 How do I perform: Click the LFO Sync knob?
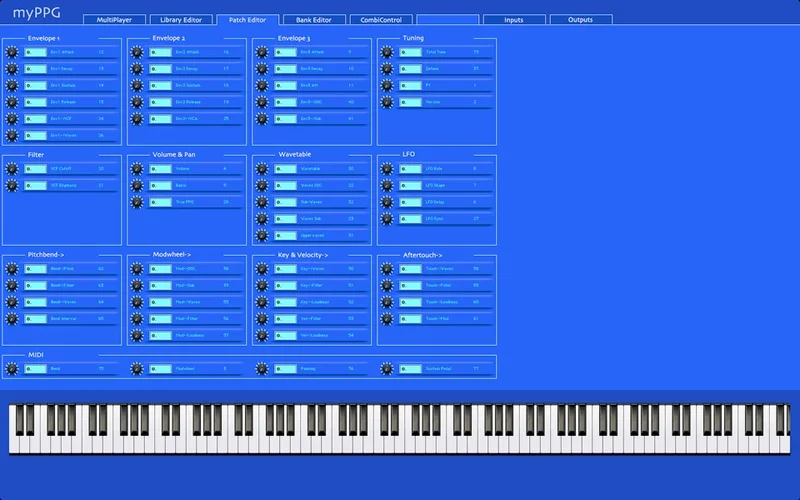tap(387, 219)
